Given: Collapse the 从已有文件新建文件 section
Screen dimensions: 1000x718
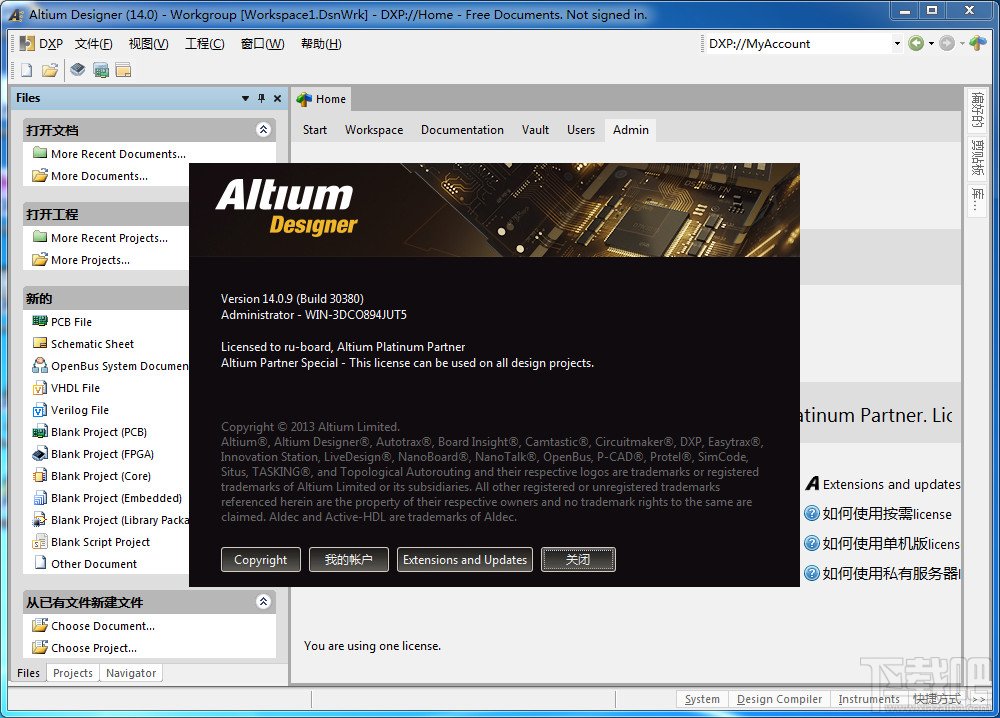Looking at the screenshot, I should pyautogui.click(x=263, y=601).
